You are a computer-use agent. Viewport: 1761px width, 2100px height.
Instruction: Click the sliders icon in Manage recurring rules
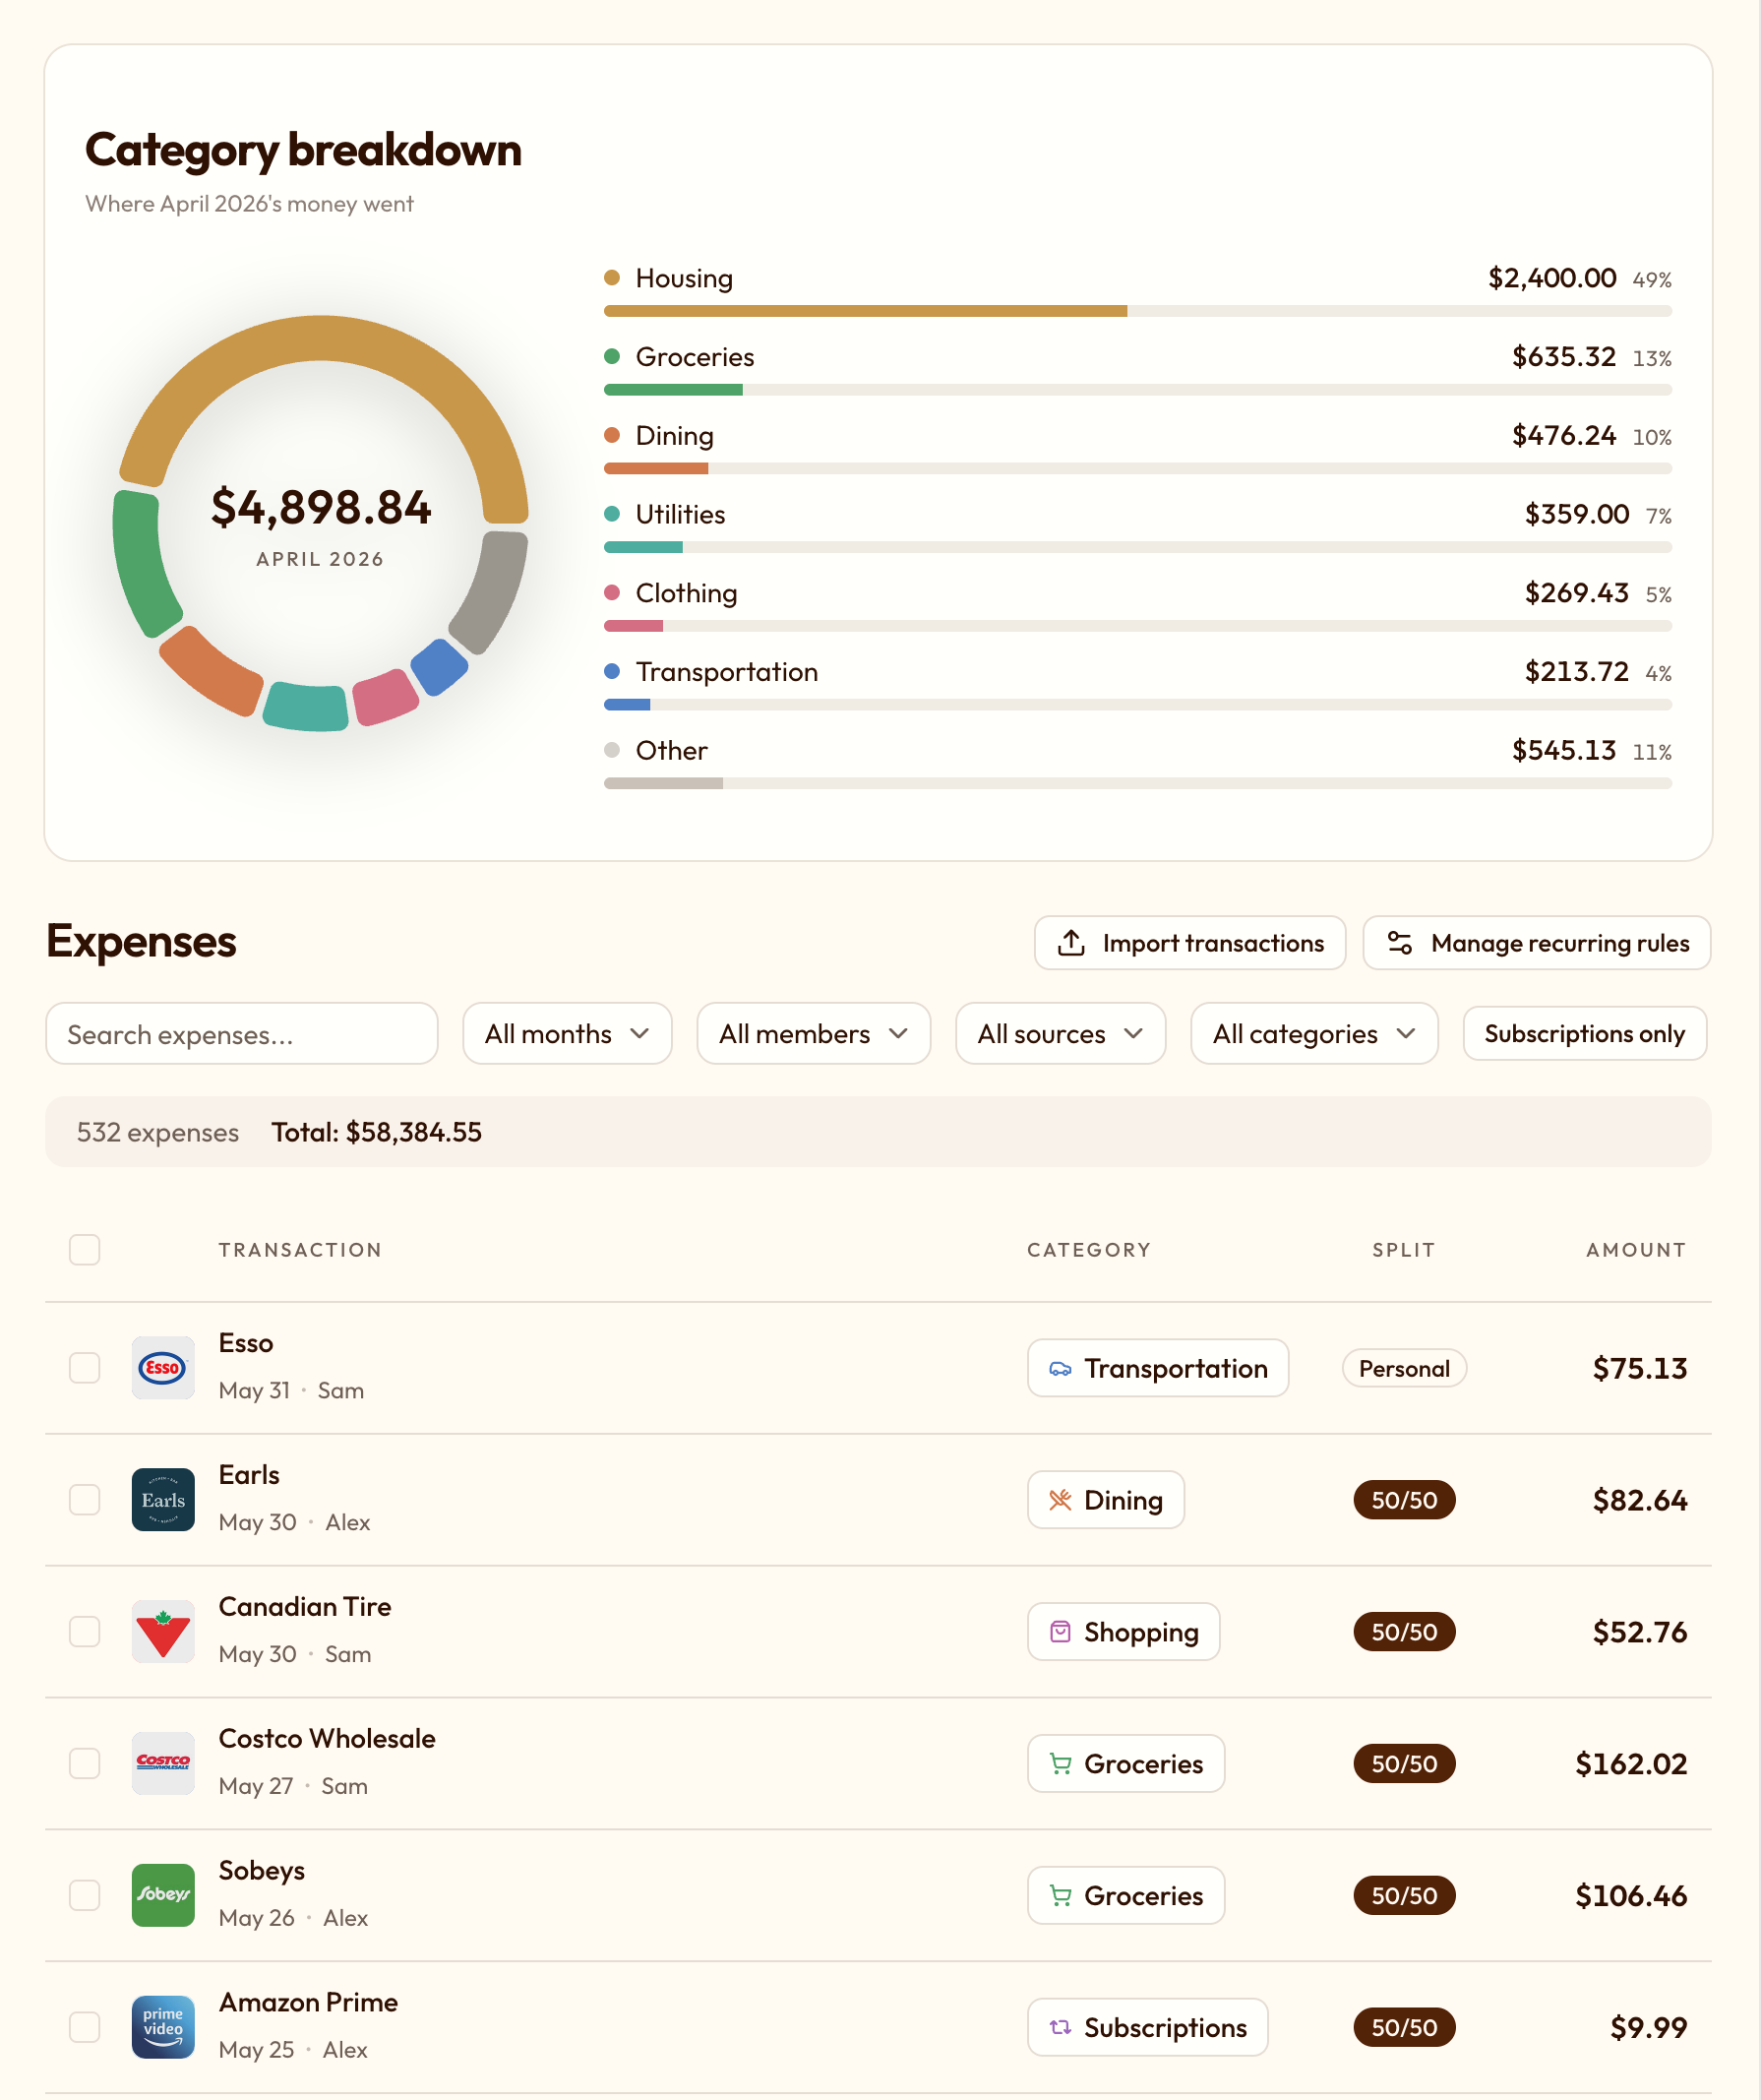[1400, 943]
